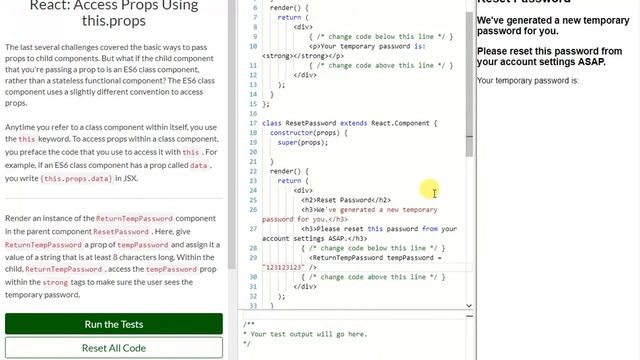Screen dimensions: 640x360
Task: Click line number 22 render() line
Action: coord(253,171)
